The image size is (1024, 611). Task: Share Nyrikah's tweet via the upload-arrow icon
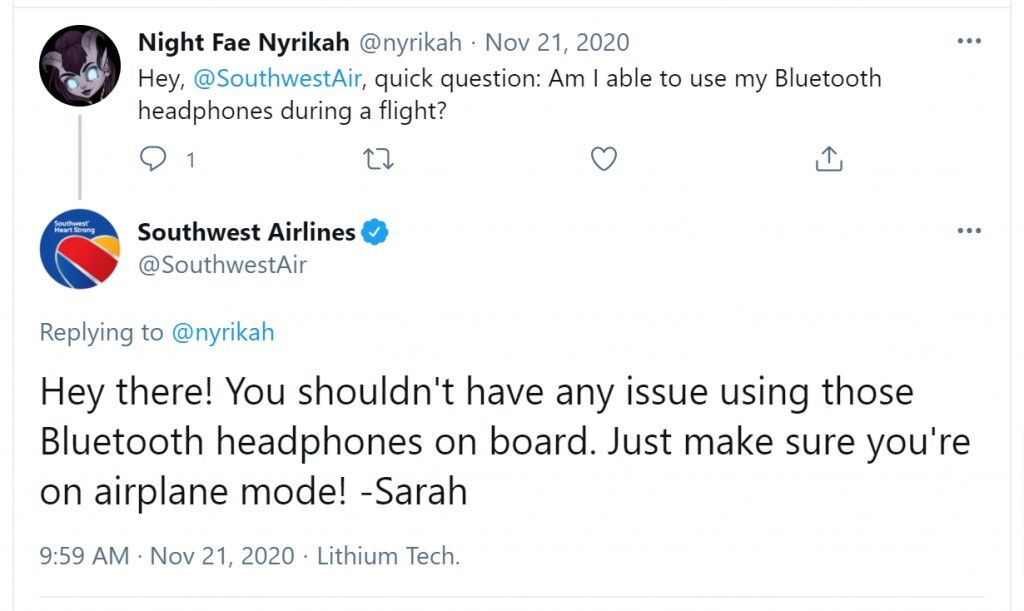829,159
